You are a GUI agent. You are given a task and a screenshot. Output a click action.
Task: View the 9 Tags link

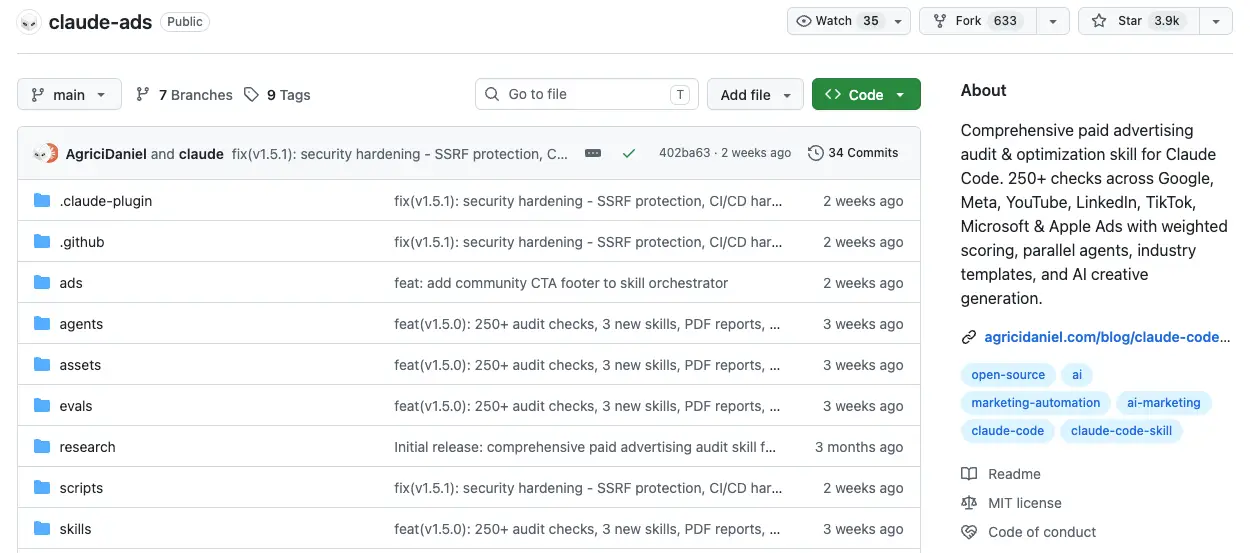(277, 95)
